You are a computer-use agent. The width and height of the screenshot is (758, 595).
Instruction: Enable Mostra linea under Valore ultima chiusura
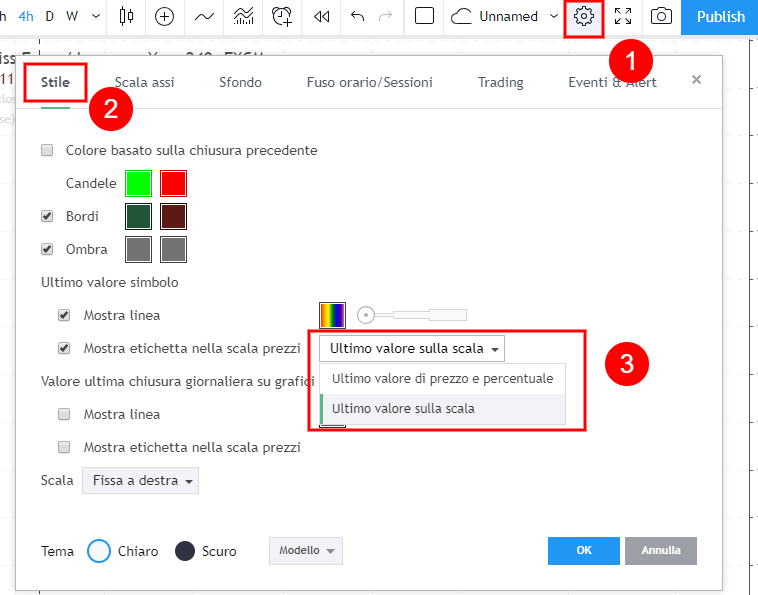64,414
